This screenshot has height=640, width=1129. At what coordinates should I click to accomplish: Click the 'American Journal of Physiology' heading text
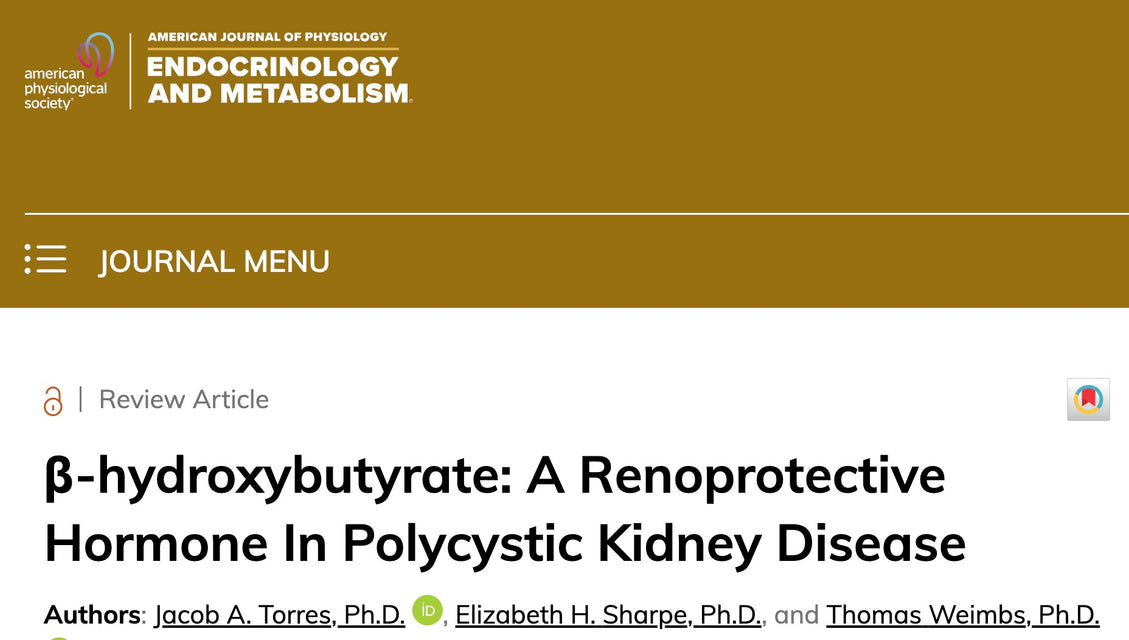tap(267, 37)
